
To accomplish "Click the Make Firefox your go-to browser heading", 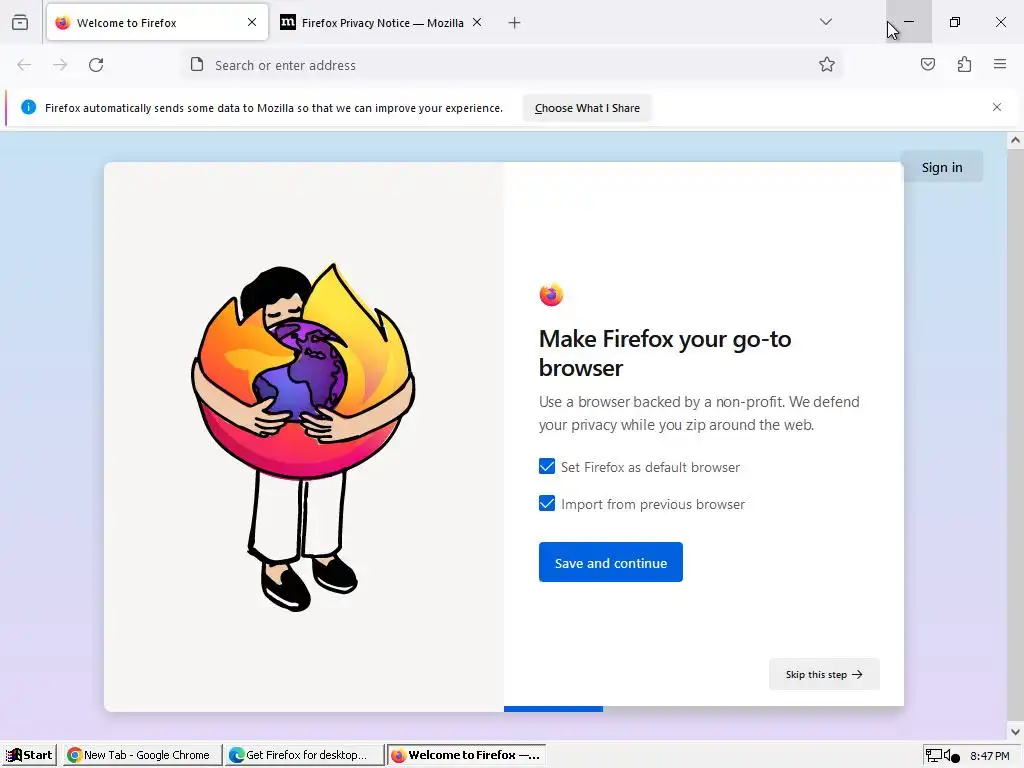I will [665, 353].
